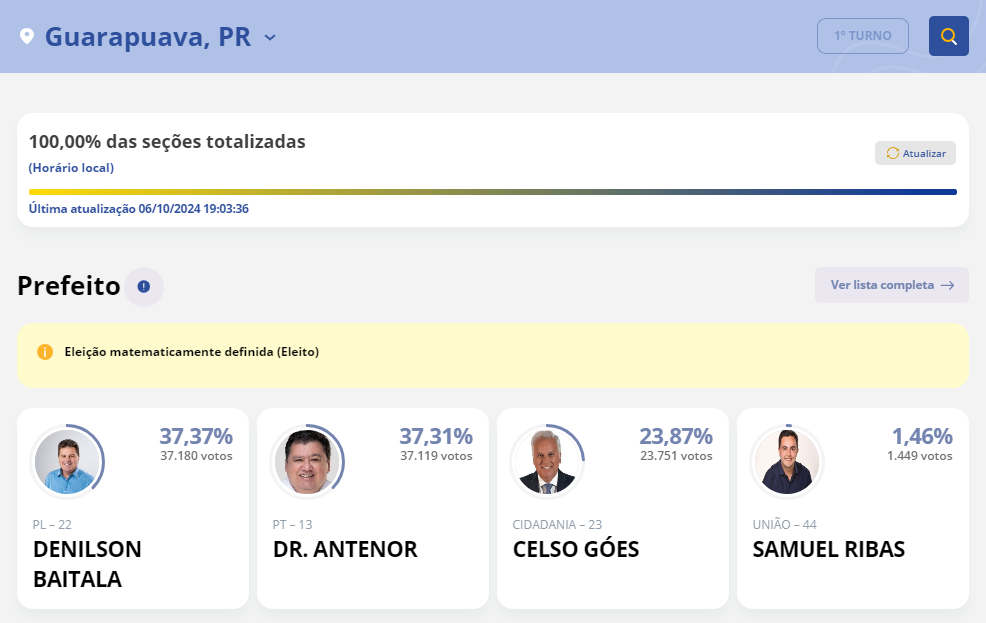The image size is (986, 623).
Task: Open the city selector chevron
Action: (x=268, y=38)
